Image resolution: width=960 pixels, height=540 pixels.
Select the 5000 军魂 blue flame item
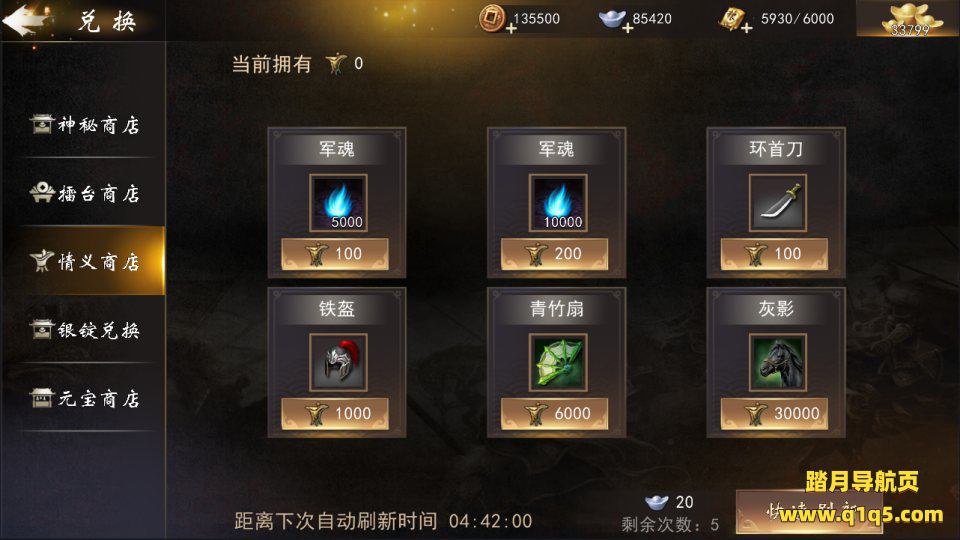pos(338,203)
